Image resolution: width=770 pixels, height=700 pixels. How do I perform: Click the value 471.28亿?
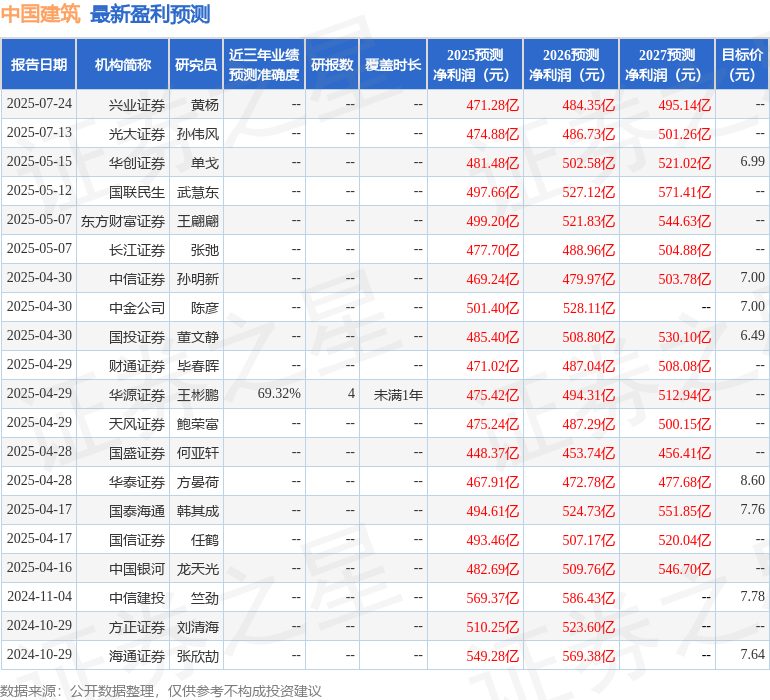(x=493, y=105)
